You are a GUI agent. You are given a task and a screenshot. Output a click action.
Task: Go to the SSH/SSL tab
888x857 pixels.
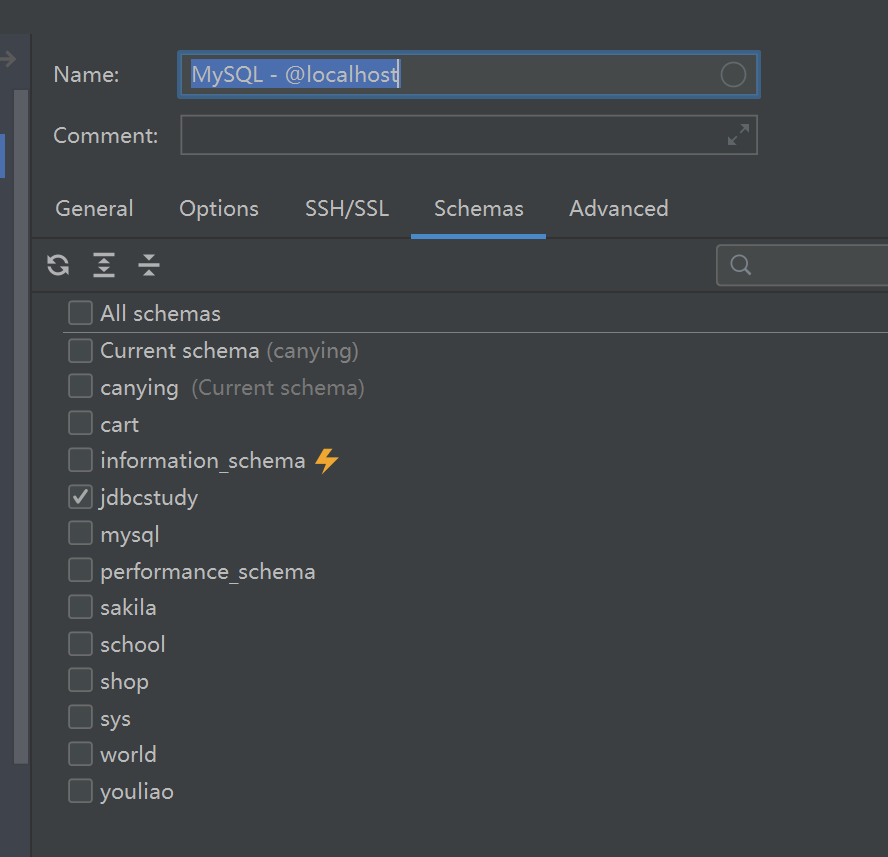[x=347, y=209]
